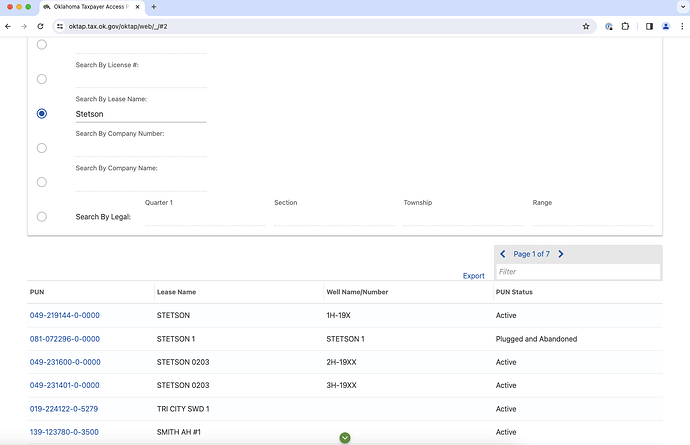View site information icon in address bar
690x445 pixels.
coord(60,26)
